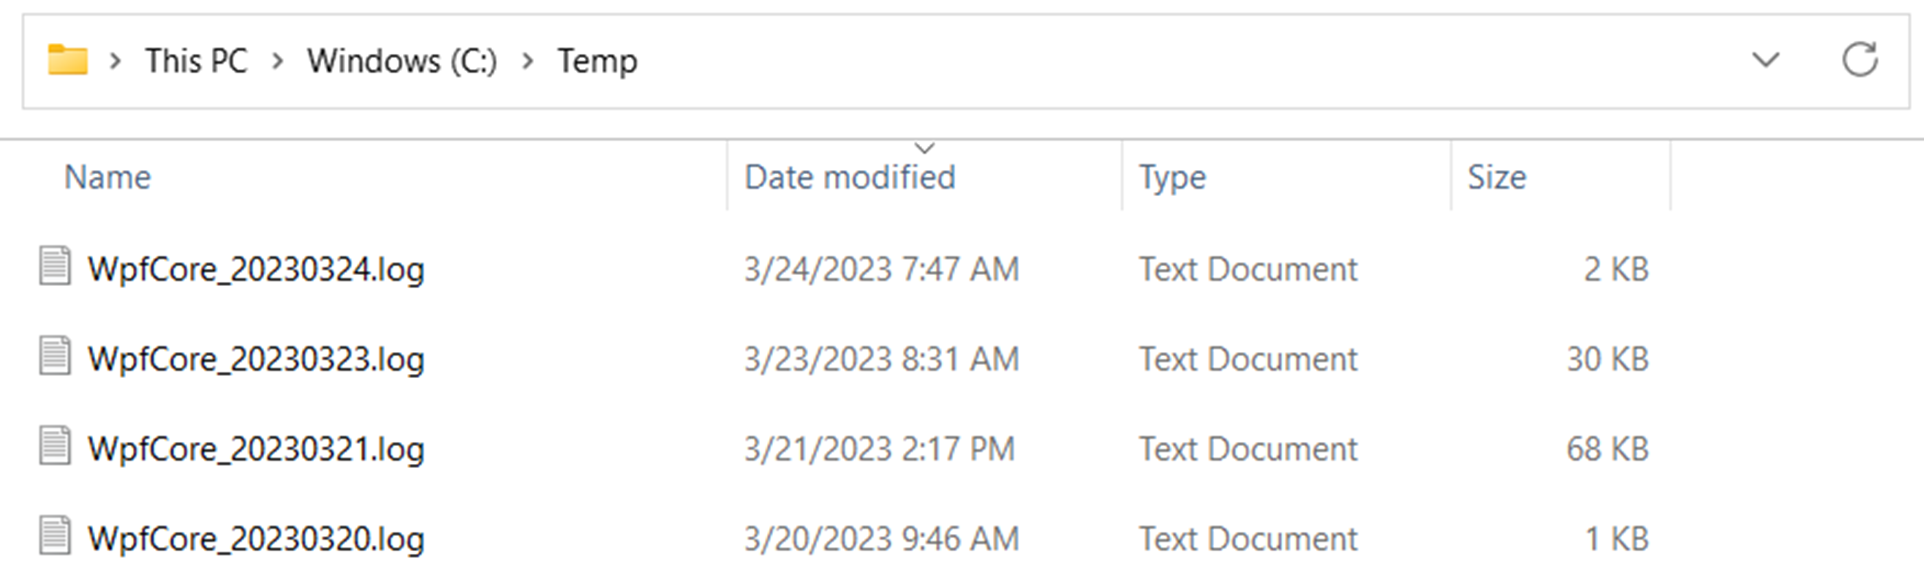Select the Temp breadcrumb segment
This screenshot has height=581, width=1924.
click(x=597, y=61)
